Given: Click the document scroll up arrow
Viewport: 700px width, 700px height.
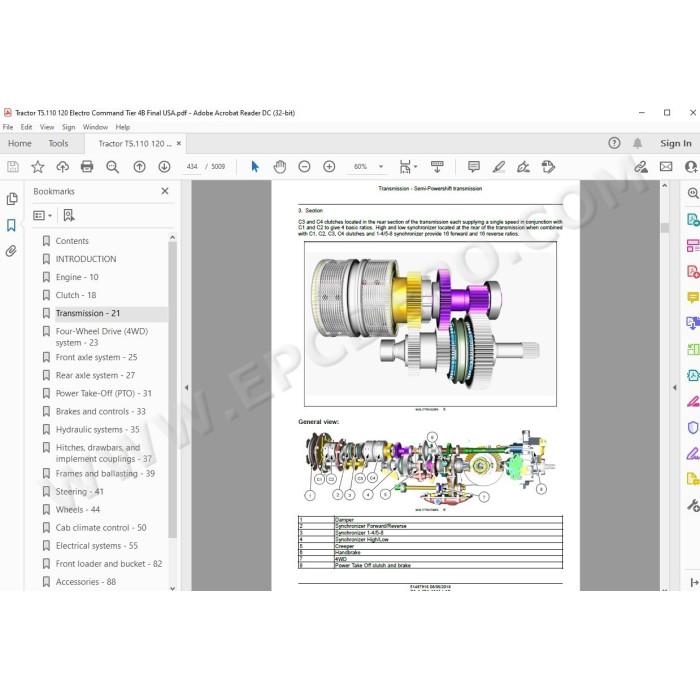Looking at the screenshot, I should tap(665, 185).
